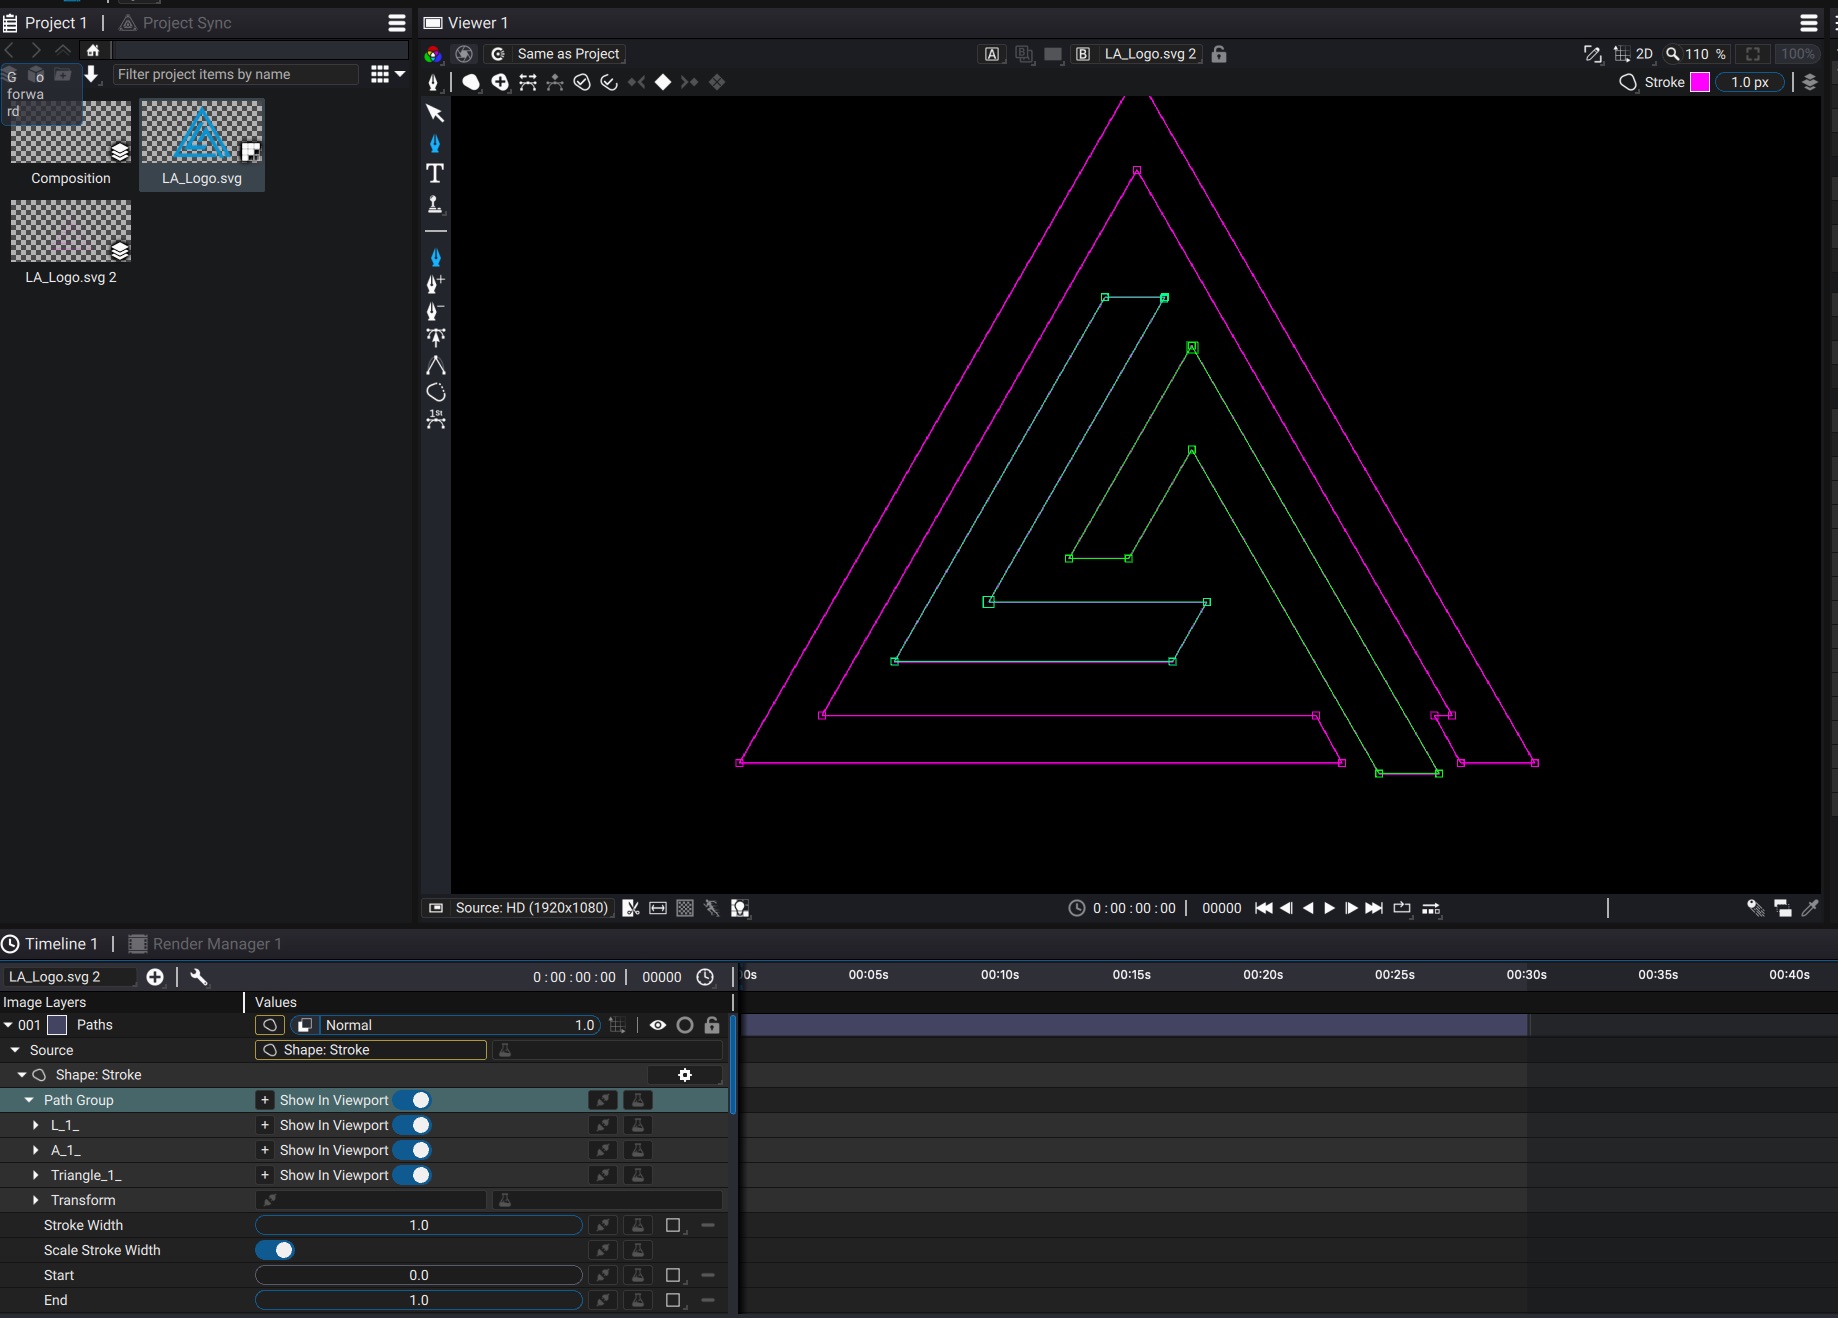
Task: Play the viewer forward
Action: [1330, 908]
